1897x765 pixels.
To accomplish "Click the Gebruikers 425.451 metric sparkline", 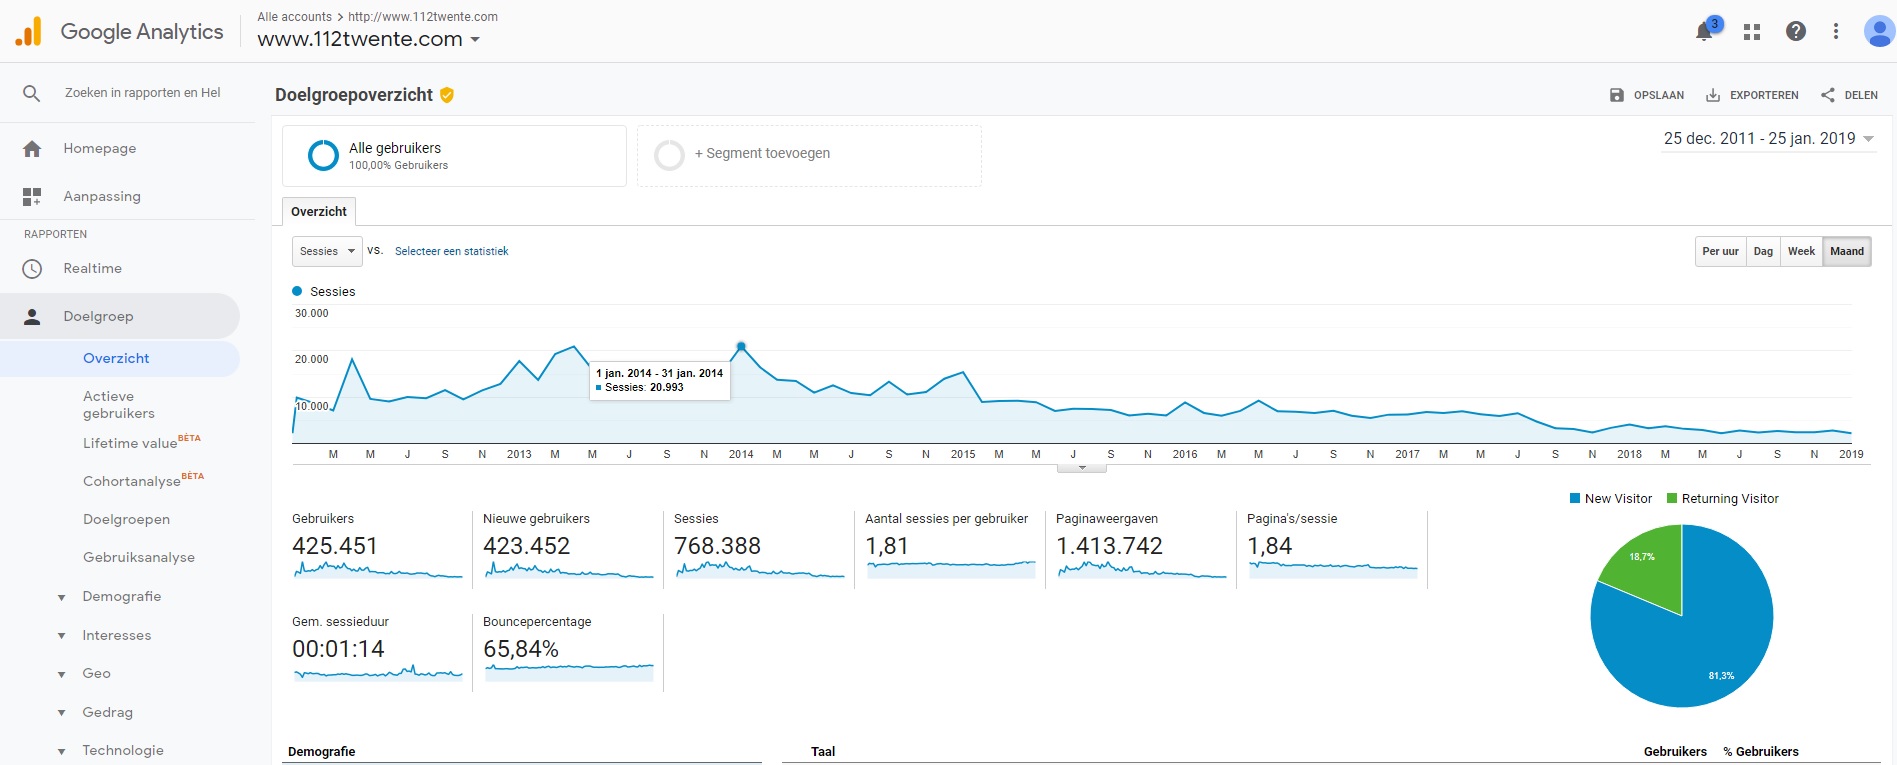I will coord(378,571).
